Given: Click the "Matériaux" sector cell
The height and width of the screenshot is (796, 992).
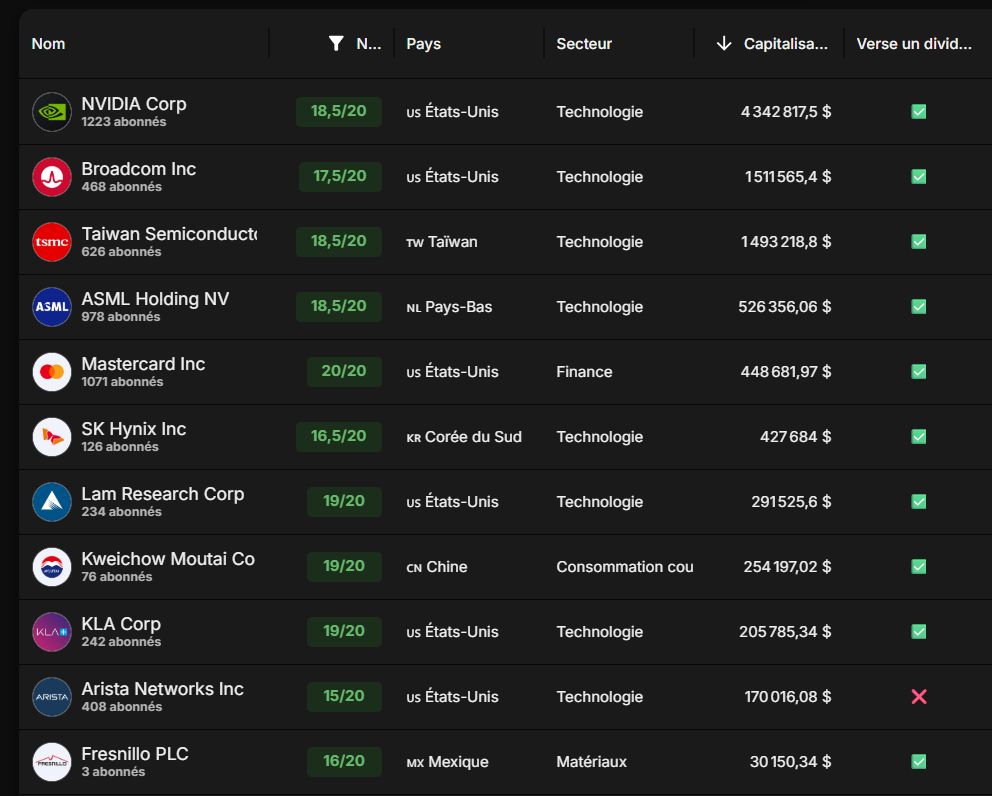Looking at the screenshot, I should tap(592, 762).
